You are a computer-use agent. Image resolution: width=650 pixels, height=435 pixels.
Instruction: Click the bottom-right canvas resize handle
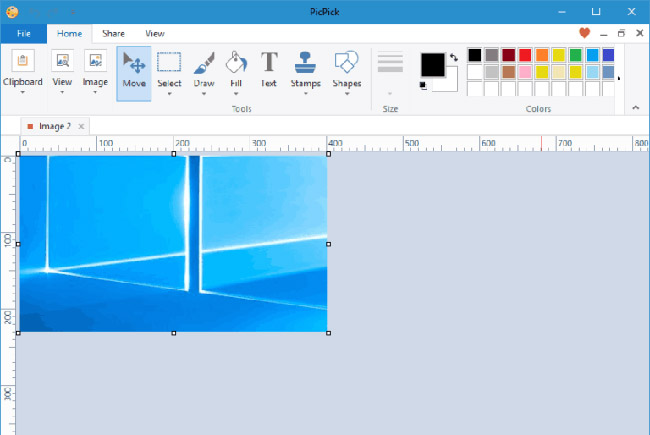point(328,333)
